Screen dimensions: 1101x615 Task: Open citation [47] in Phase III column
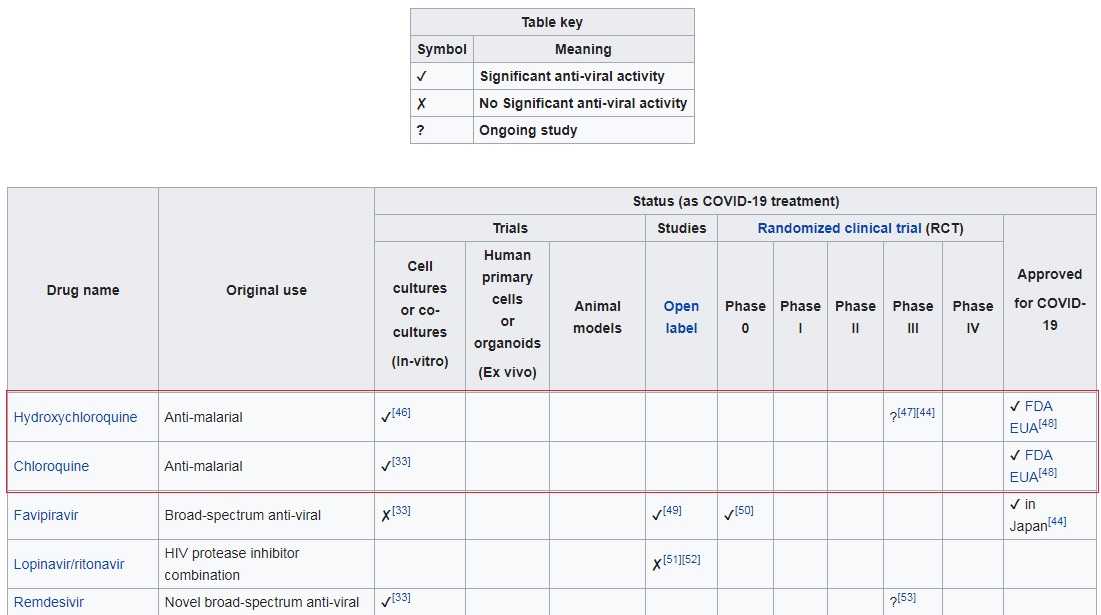coord(906,412)
